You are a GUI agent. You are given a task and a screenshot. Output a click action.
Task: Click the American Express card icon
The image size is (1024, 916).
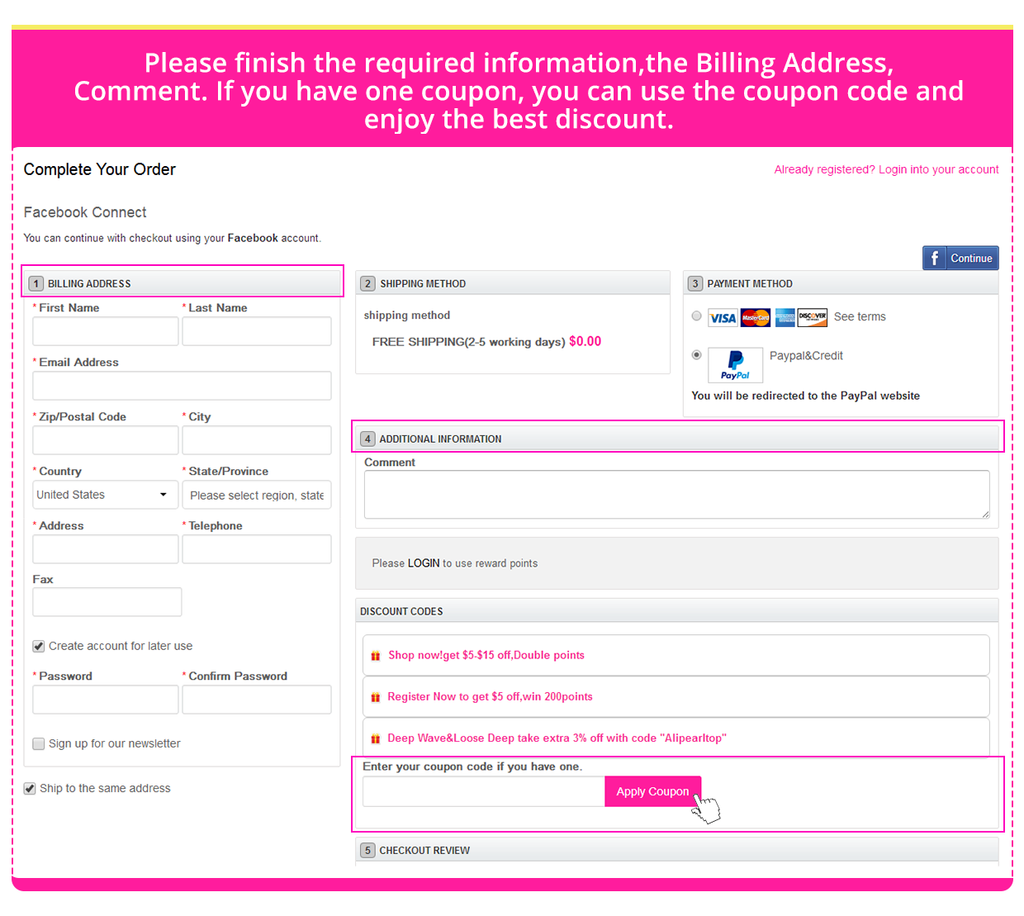point(784,318)
